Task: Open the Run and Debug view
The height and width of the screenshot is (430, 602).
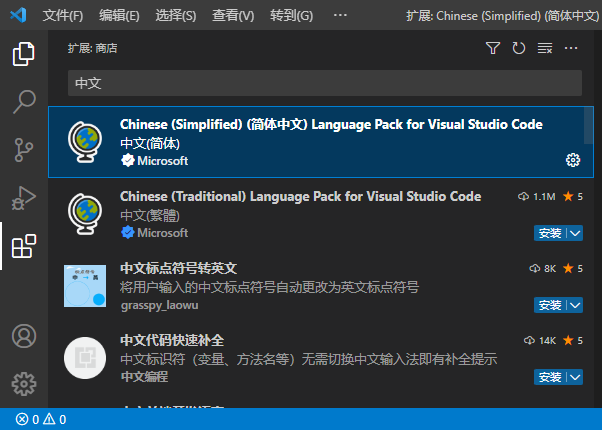Action: click(24, 198)
